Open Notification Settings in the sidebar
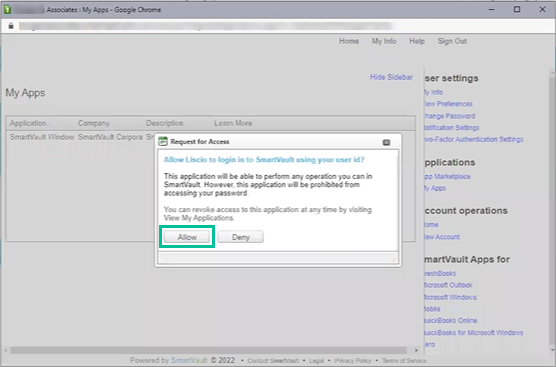Image resolution: width=556 pixels, height=367 pixels. tap(452, 128)
